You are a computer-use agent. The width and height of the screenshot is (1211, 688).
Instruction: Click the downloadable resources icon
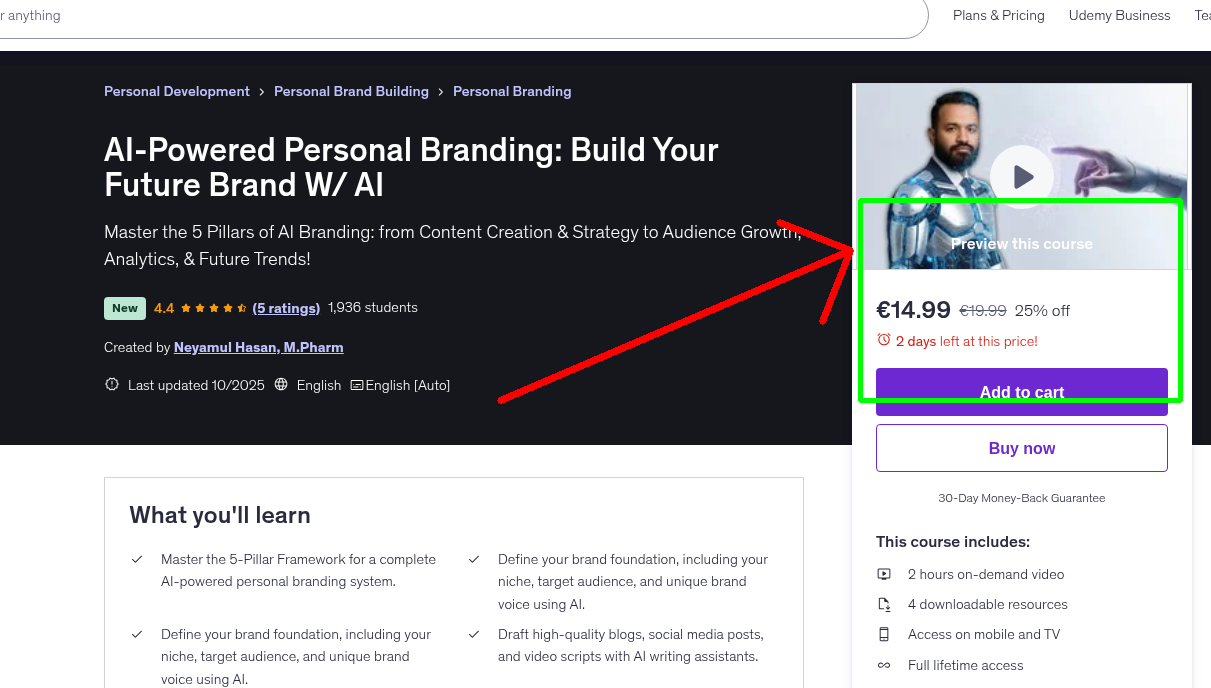884,604
